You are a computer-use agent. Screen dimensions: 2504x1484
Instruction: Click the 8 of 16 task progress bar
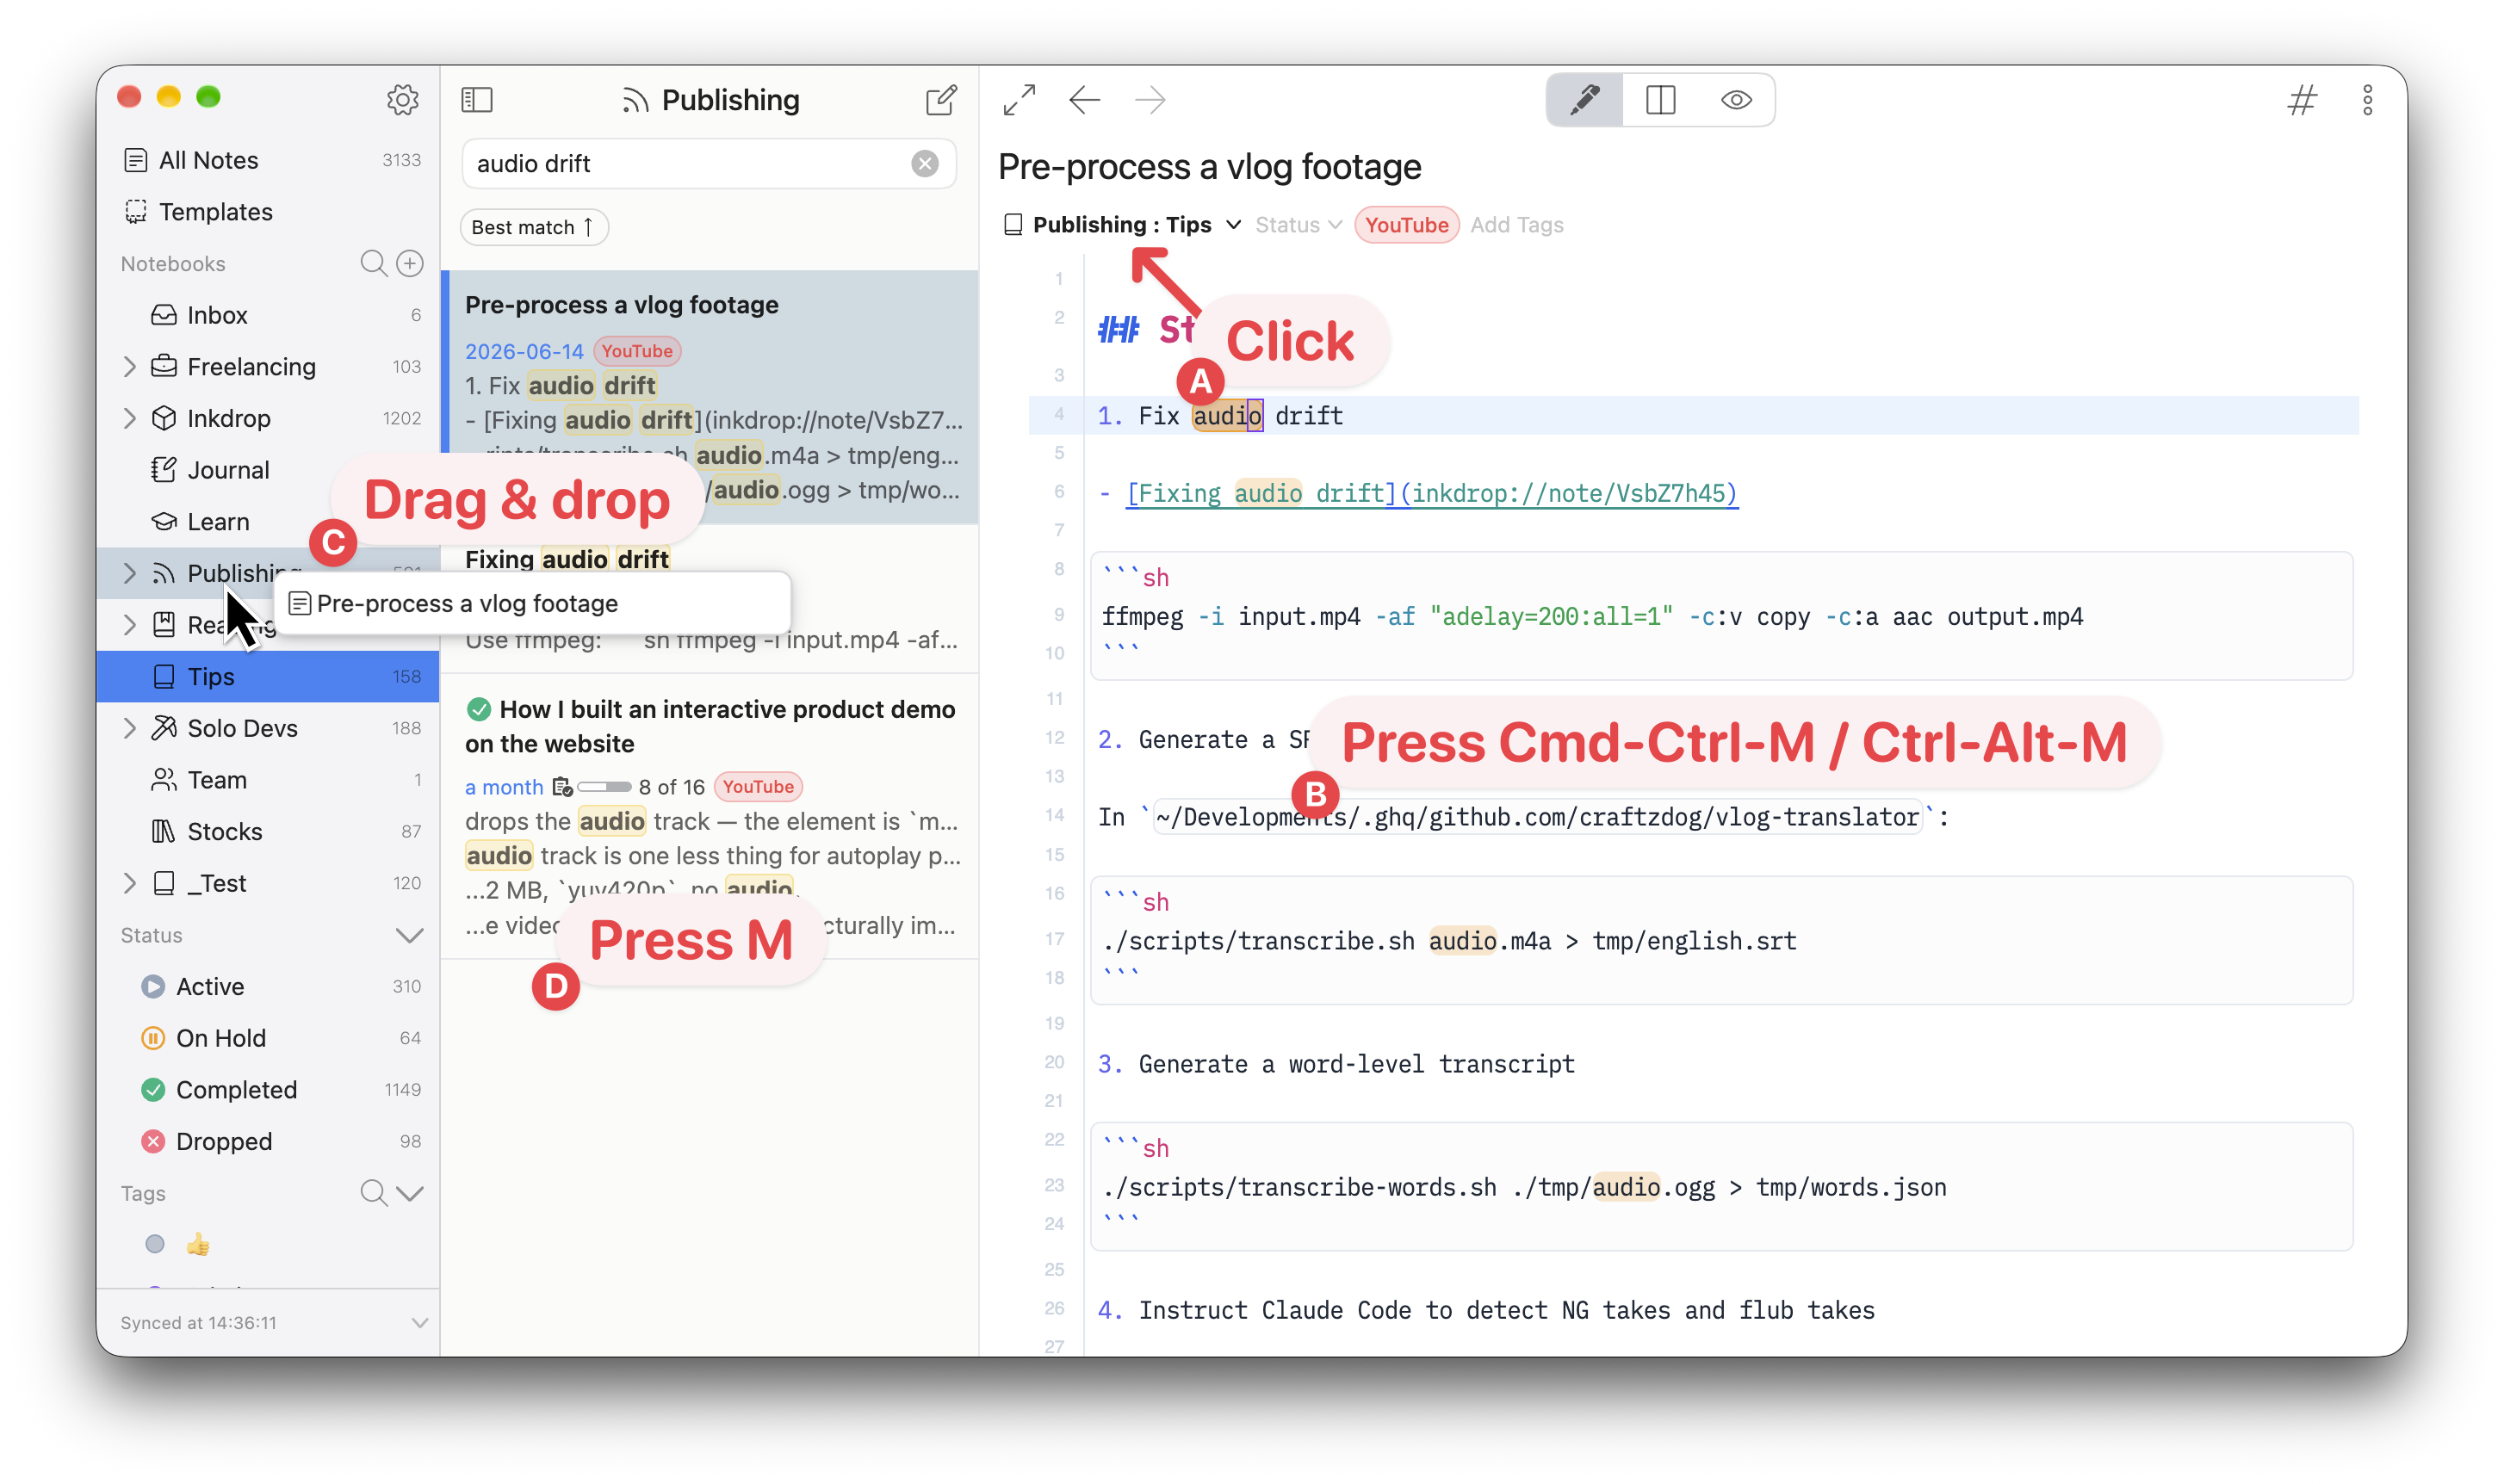click(x=604, y=787)
